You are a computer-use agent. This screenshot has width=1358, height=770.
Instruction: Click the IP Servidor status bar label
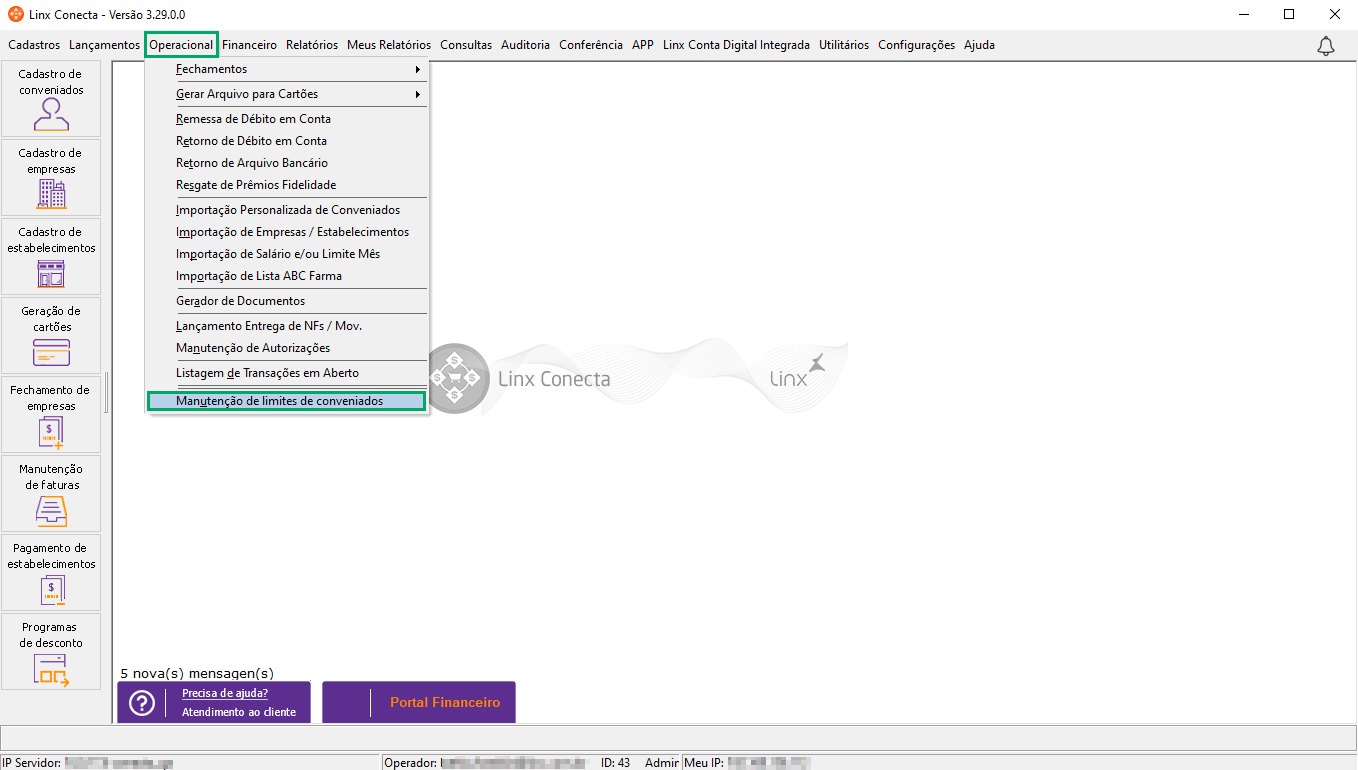pos(32,762)
